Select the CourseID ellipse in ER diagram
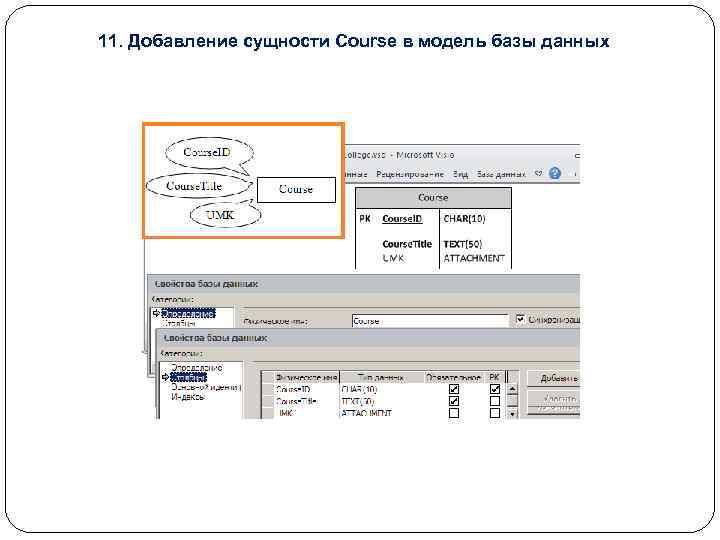This screenshot has width=720, height=540. (209, 152)
